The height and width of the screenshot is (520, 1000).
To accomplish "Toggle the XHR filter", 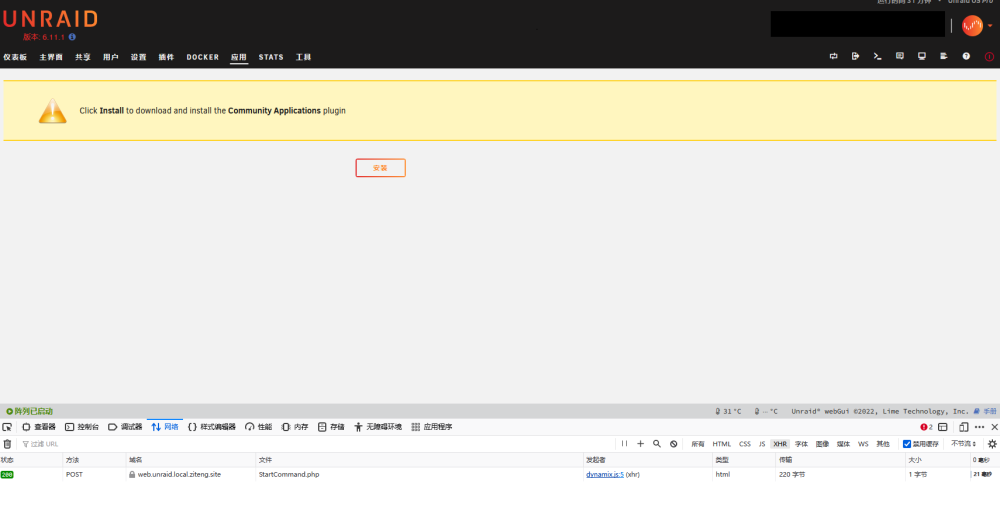I will tap(780, 444).
